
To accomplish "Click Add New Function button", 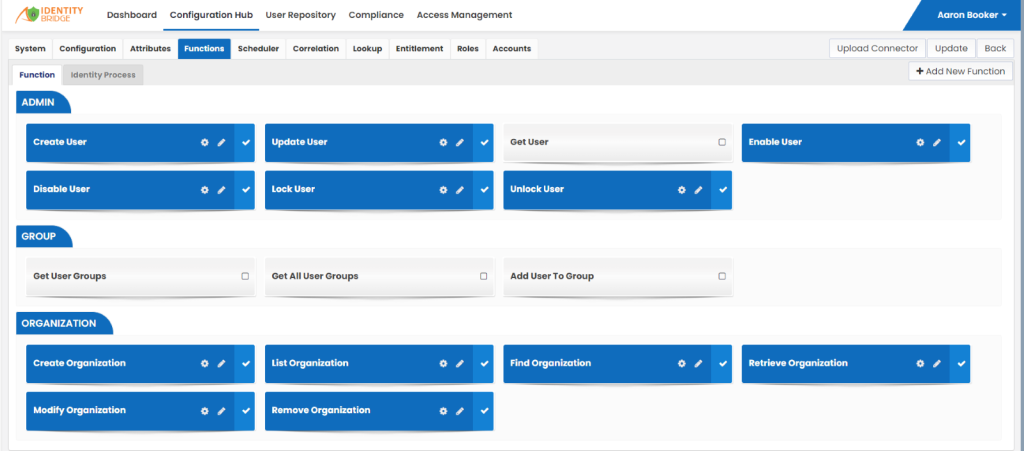I will coord(960,71).
